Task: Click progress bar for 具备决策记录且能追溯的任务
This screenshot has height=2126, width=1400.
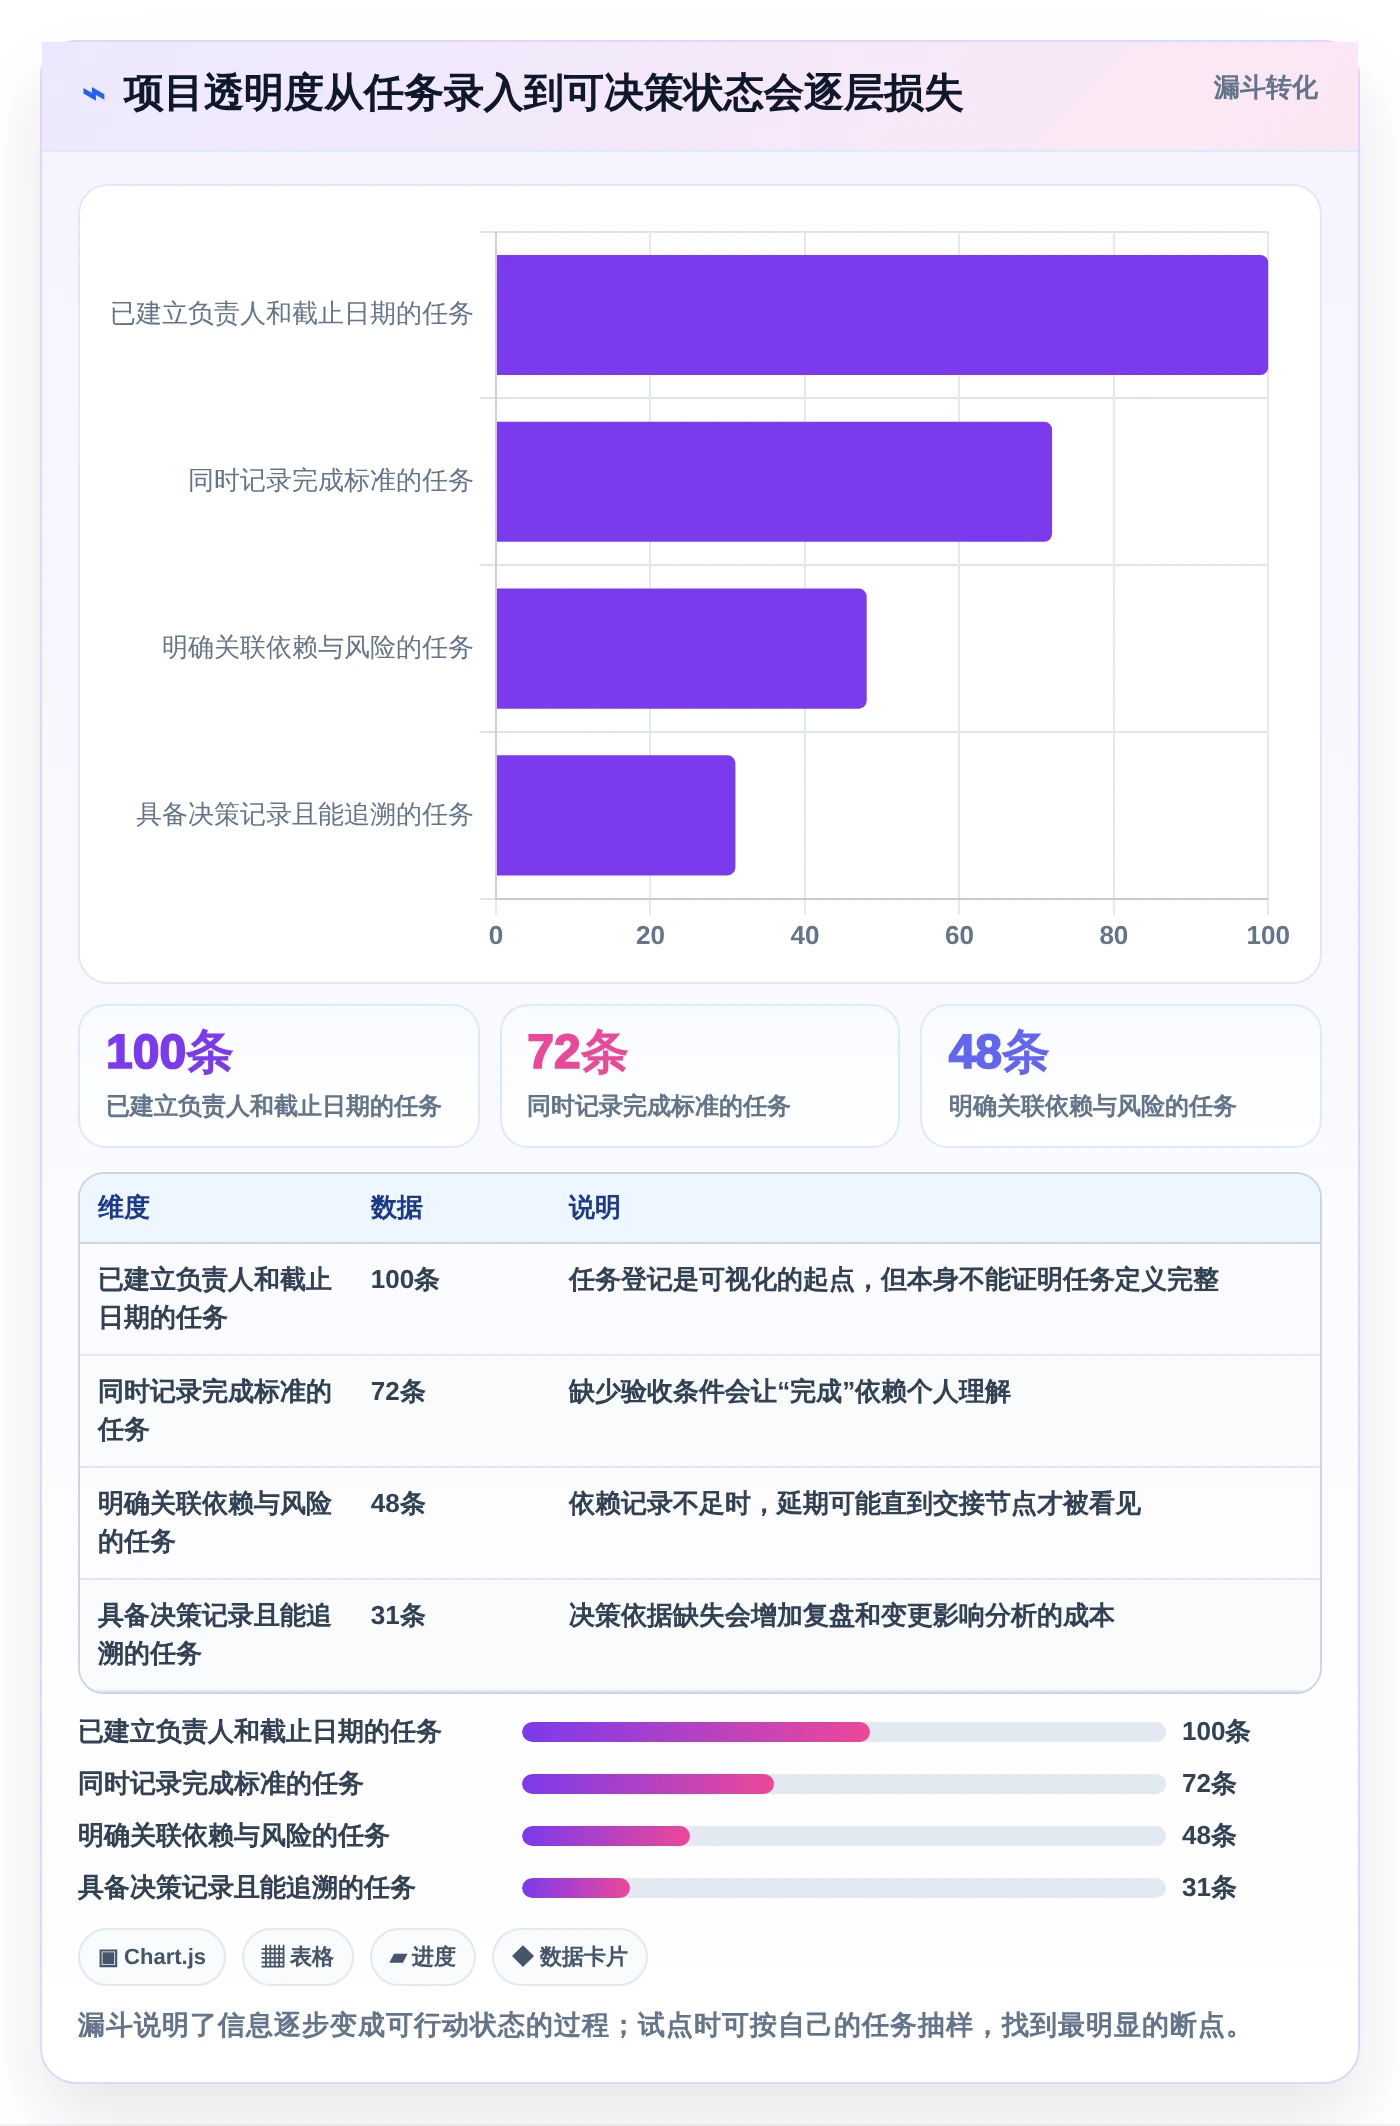Action: (844, 1888)
